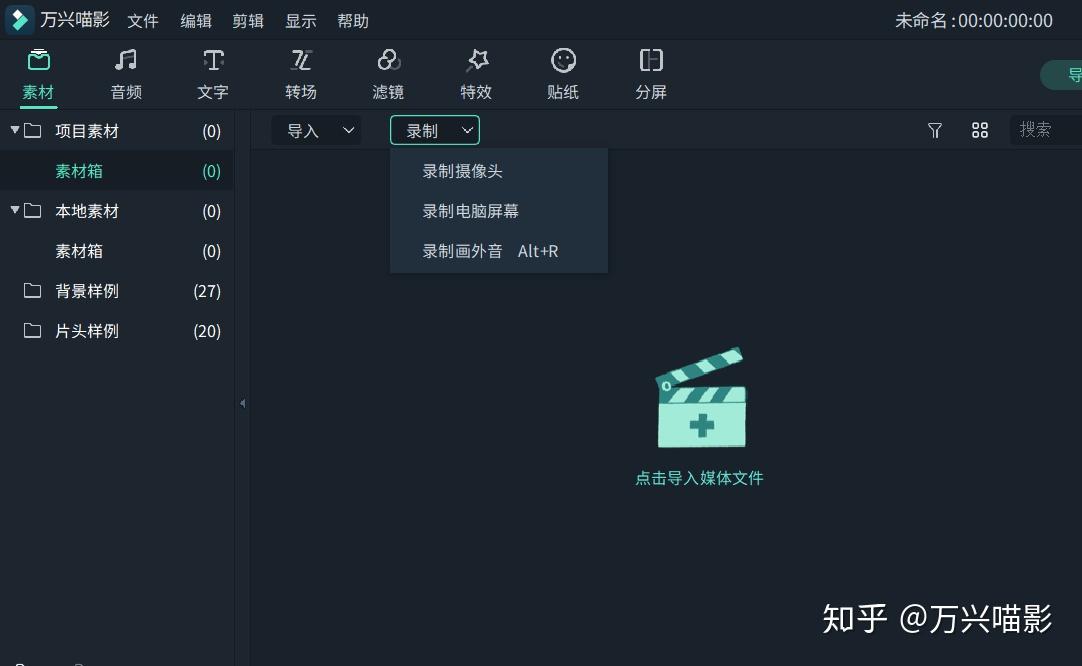Click the 背景样例 folder icon

[32, 290]
